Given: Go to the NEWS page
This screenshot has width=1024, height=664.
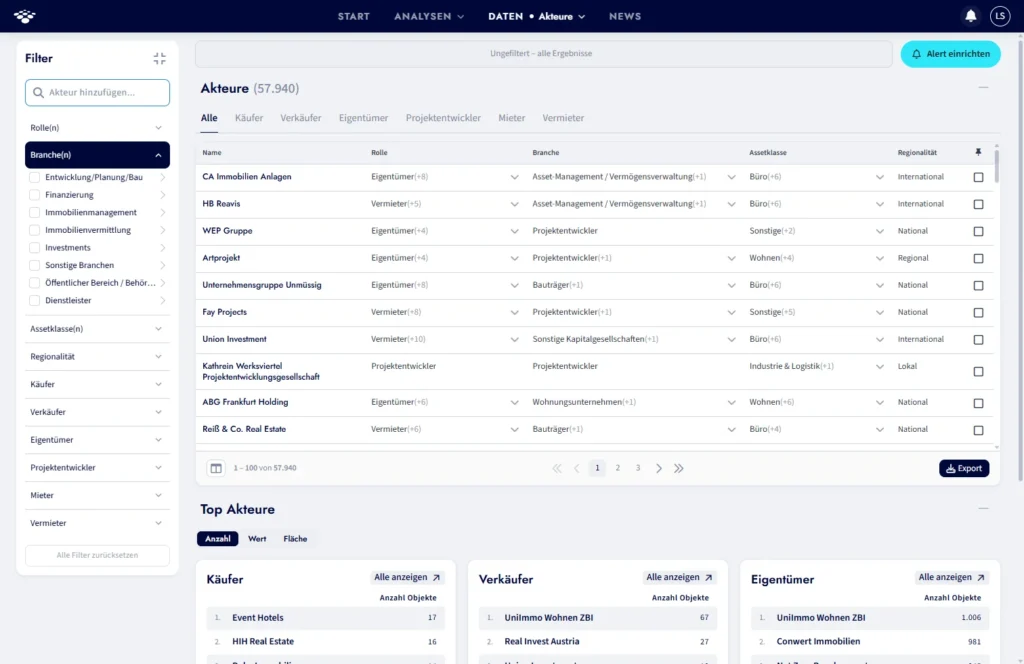Looking at the screenshot, I should tap(624, 16).
